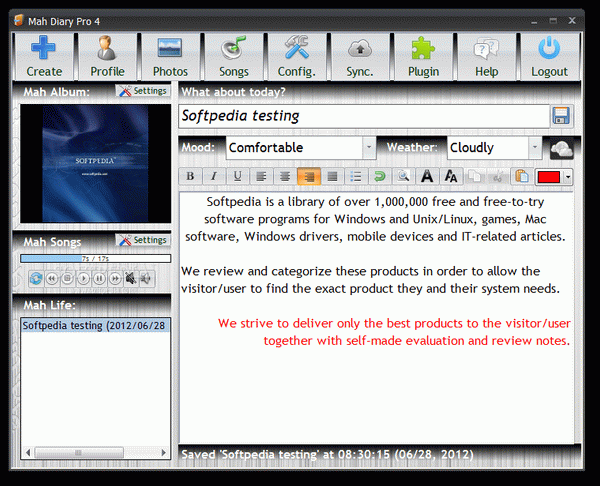Stop the song playback
This screenshot has width=600, height=486.
(67, 278)
